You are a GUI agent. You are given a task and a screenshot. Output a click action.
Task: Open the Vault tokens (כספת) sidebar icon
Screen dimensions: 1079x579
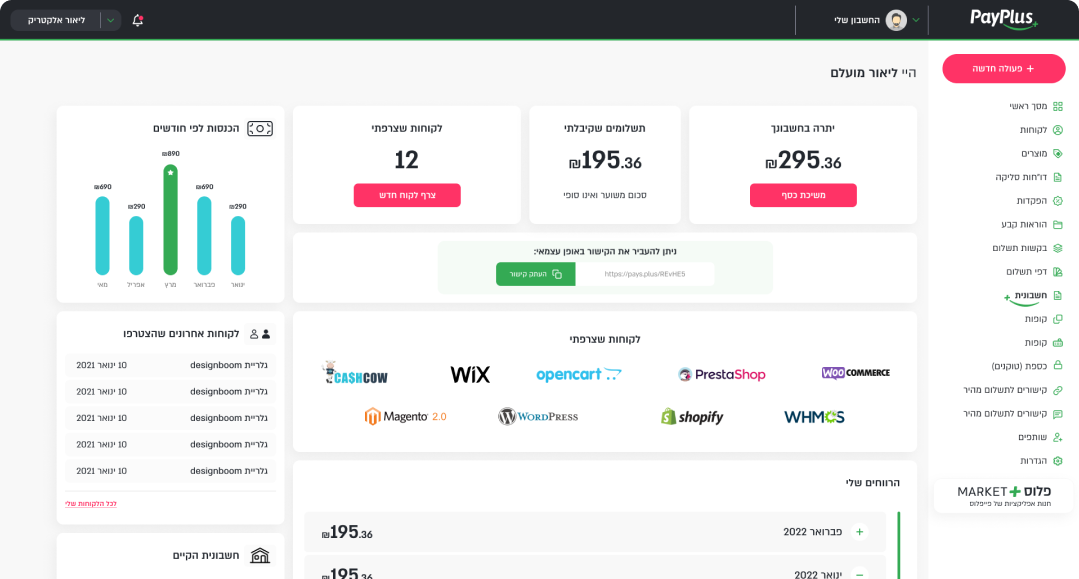click(1057, 366)
